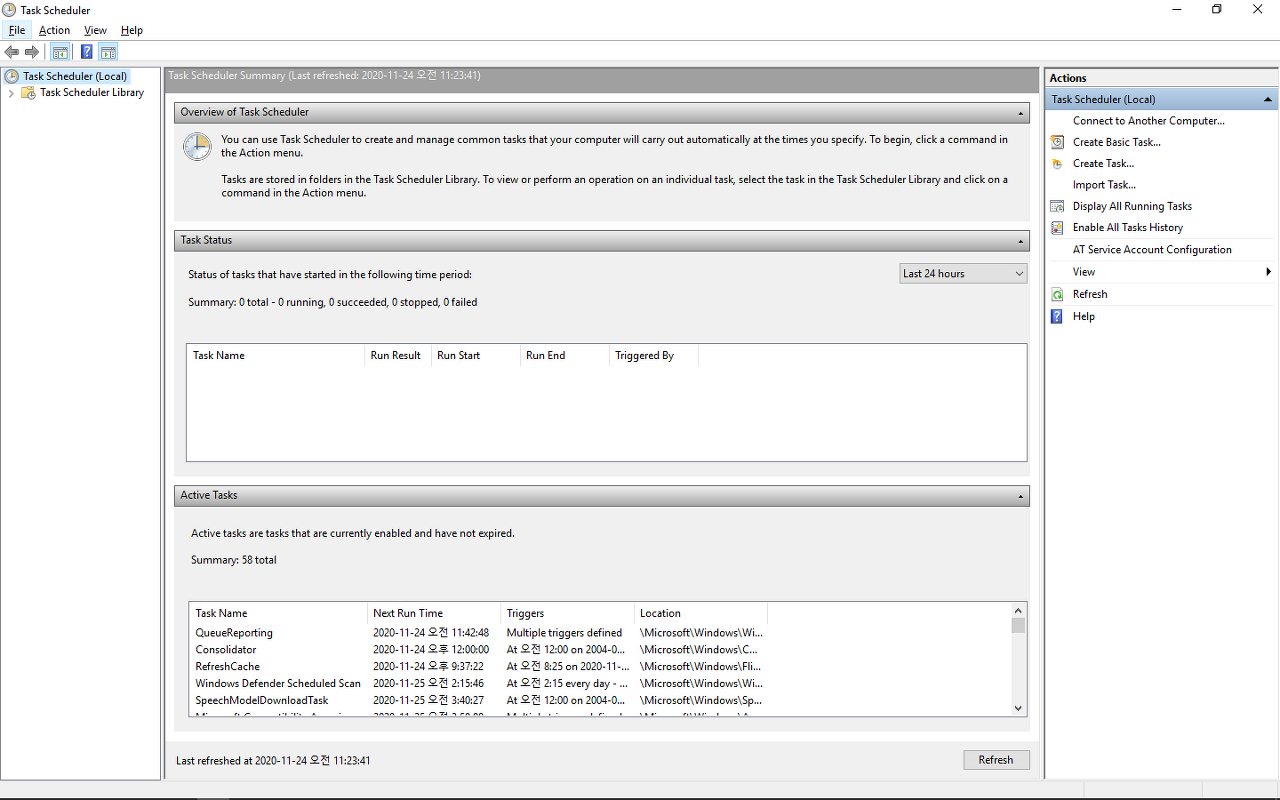Click the Enable All Tasks History icon
1280x800 pixels.
[x=1057, y=227]
